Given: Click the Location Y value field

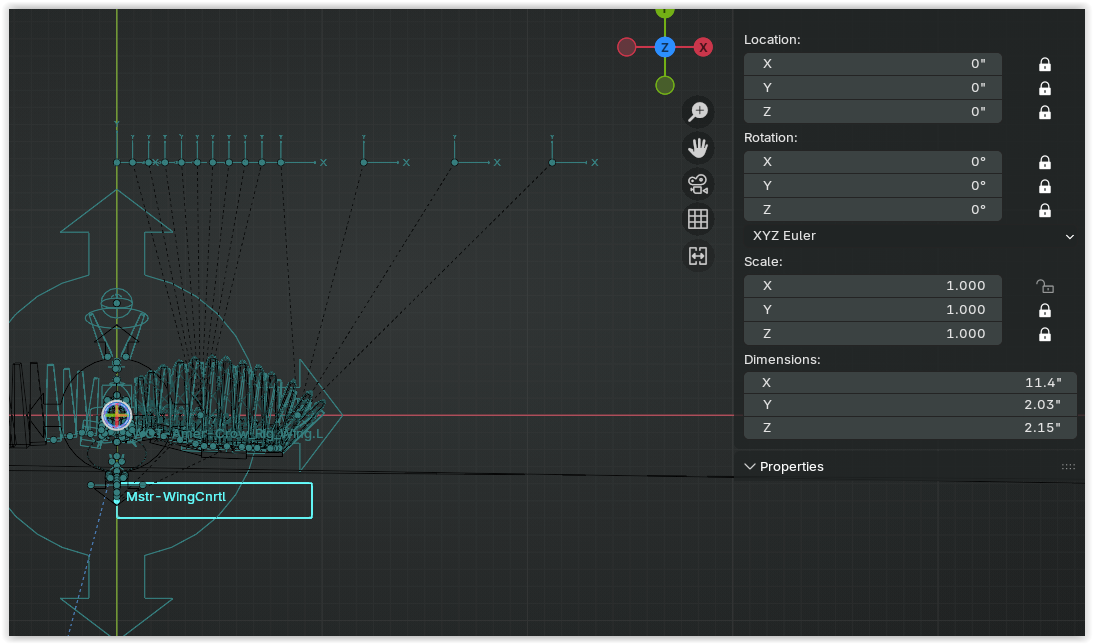Looking at the screenshot, I should (873, 88).
